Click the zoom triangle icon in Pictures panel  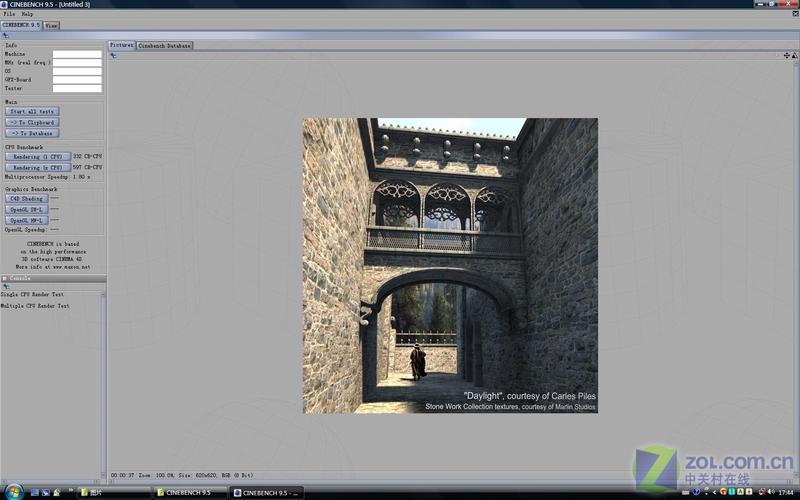pos(795,55)
